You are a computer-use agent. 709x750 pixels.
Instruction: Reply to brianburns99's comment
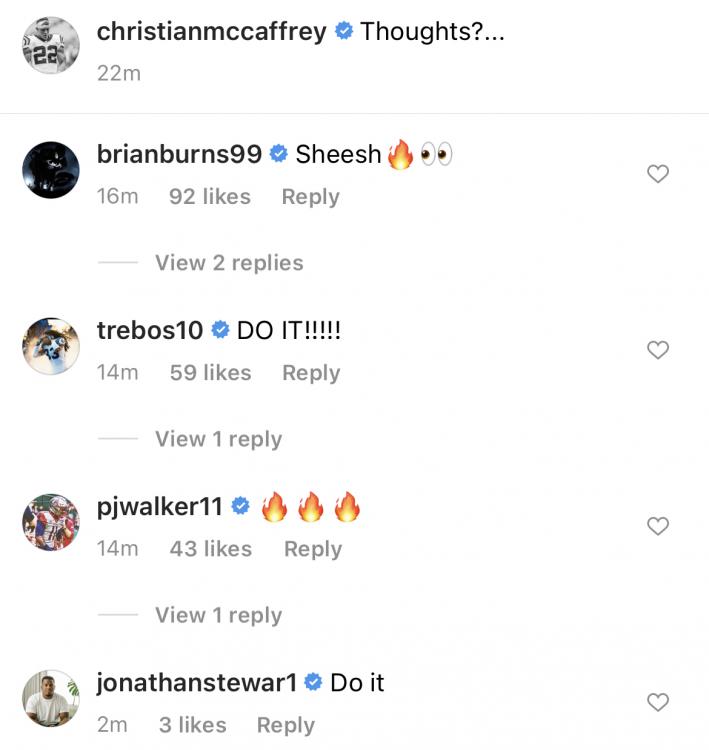(310, 197)
